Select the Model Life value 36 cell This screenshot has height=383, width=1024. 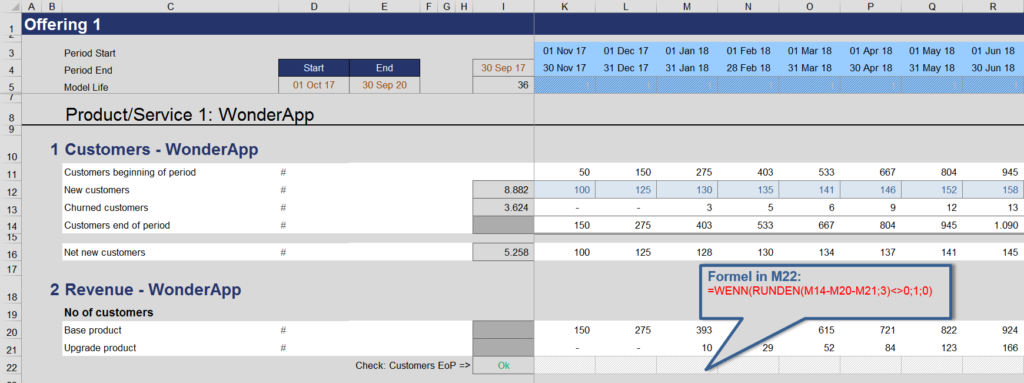click(503, 86)
